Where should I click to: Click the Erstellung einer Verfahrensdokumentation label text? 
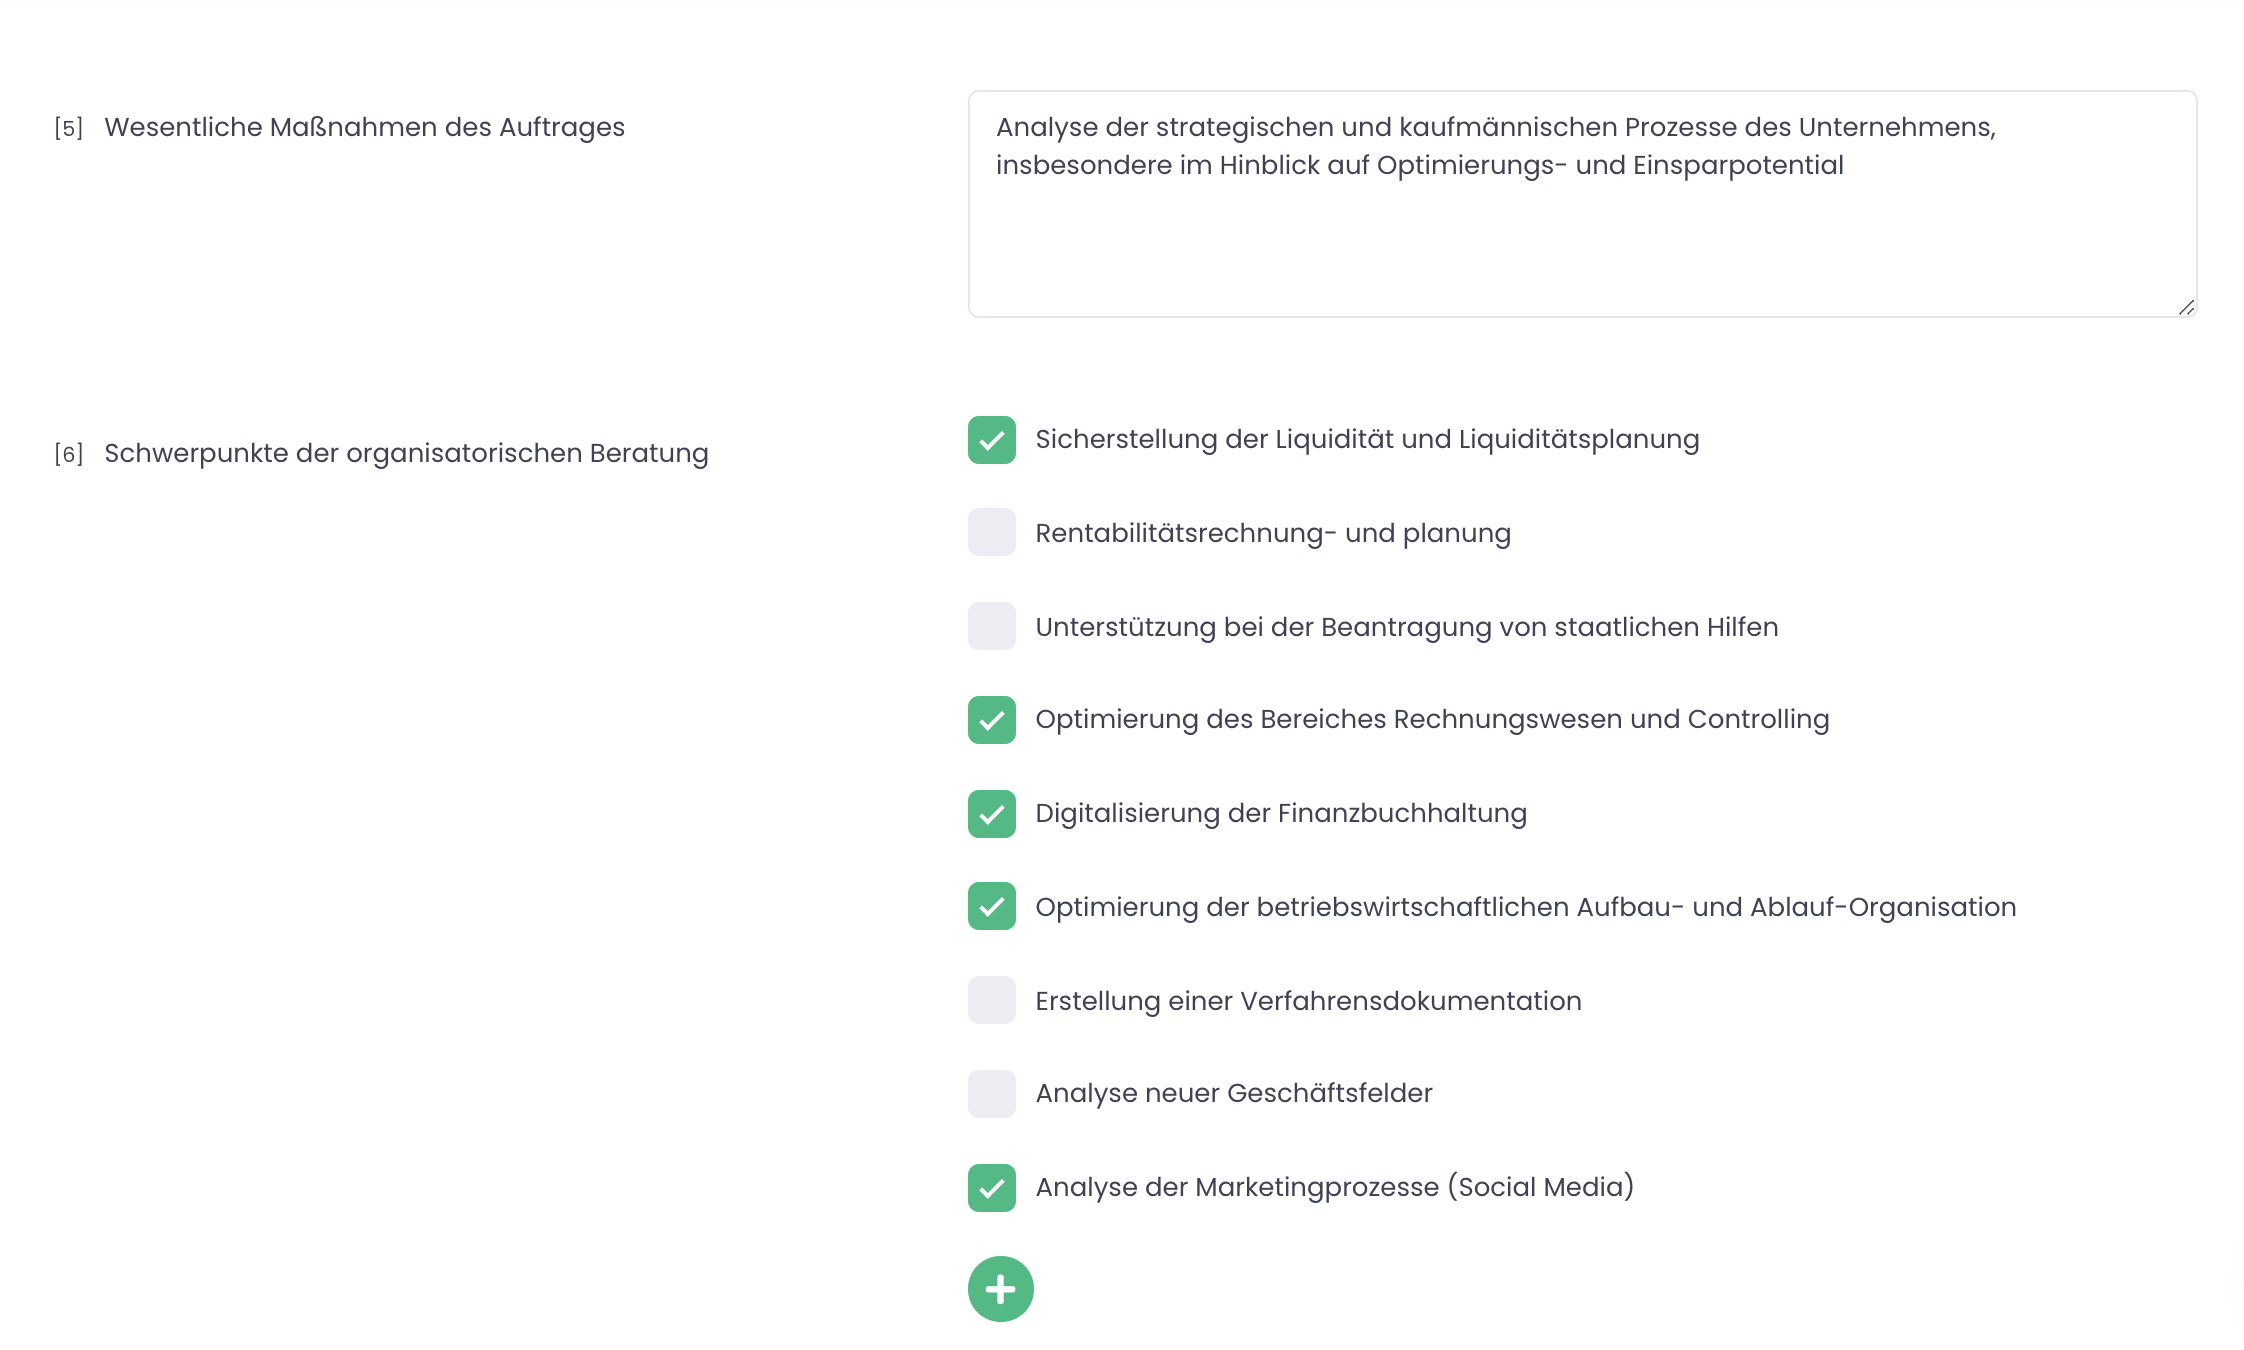(x=1308, y=1001)
